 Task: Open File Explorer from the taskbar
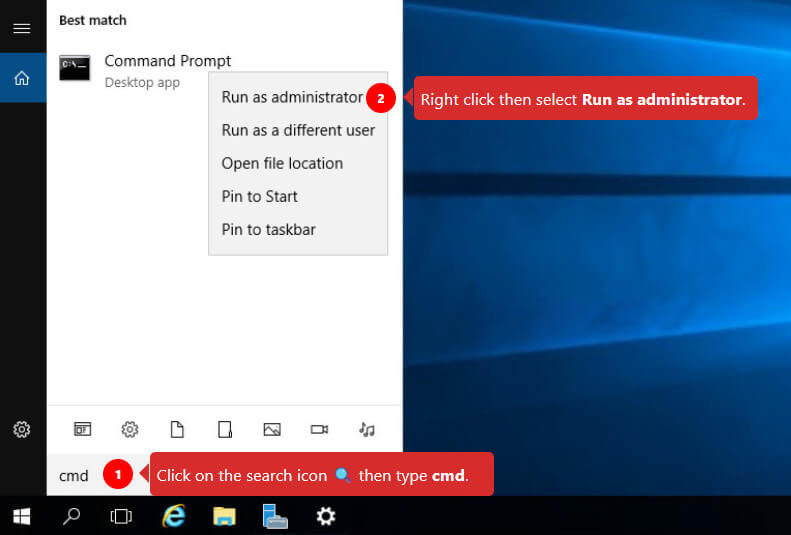click(224, 516)
